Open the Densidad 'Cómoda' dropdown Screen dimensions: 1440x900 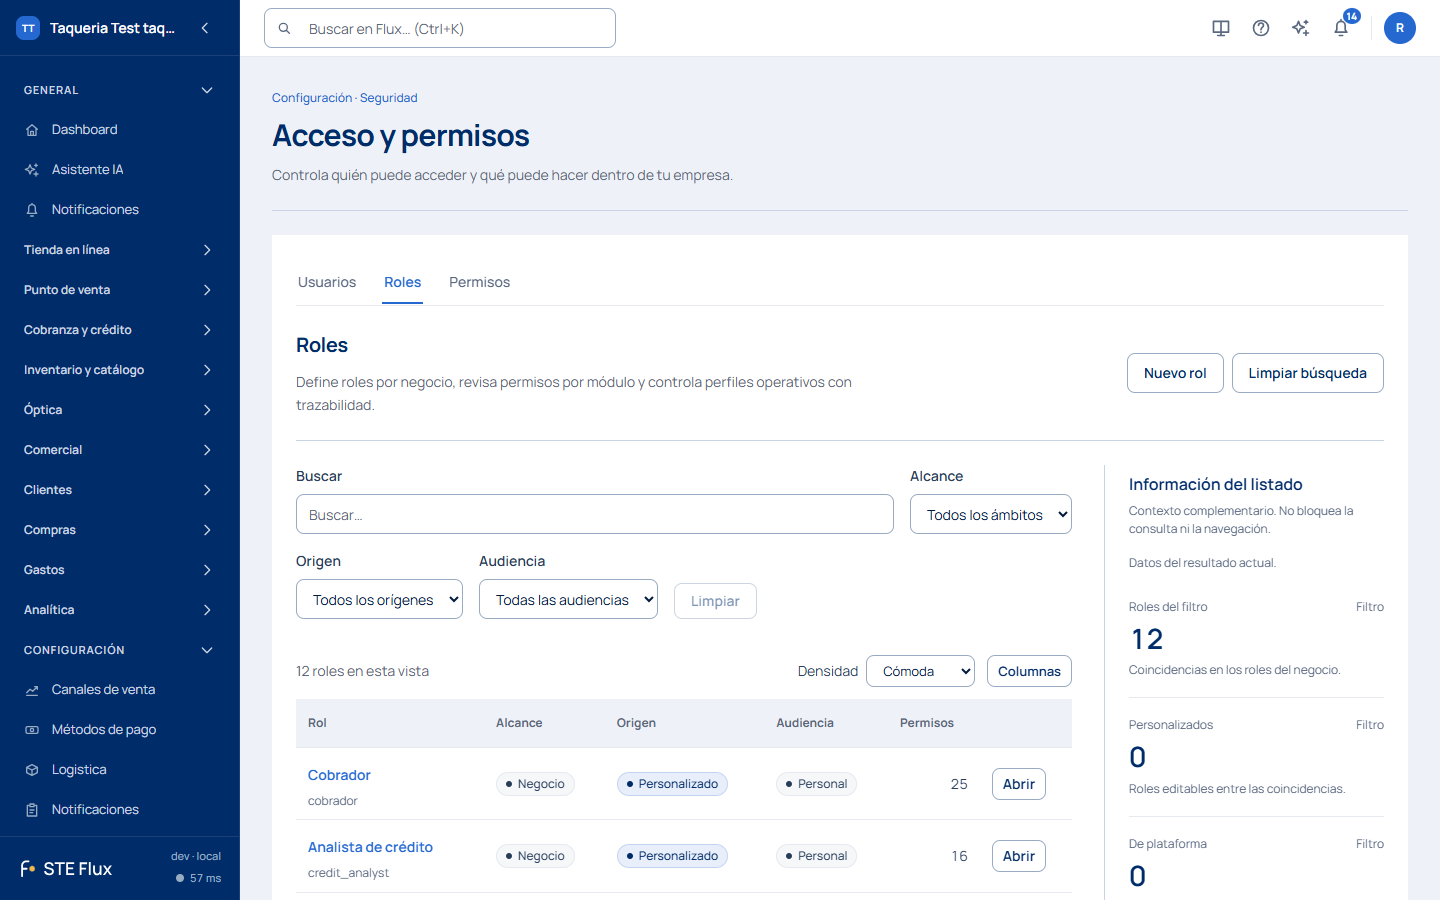coord(920,671)
